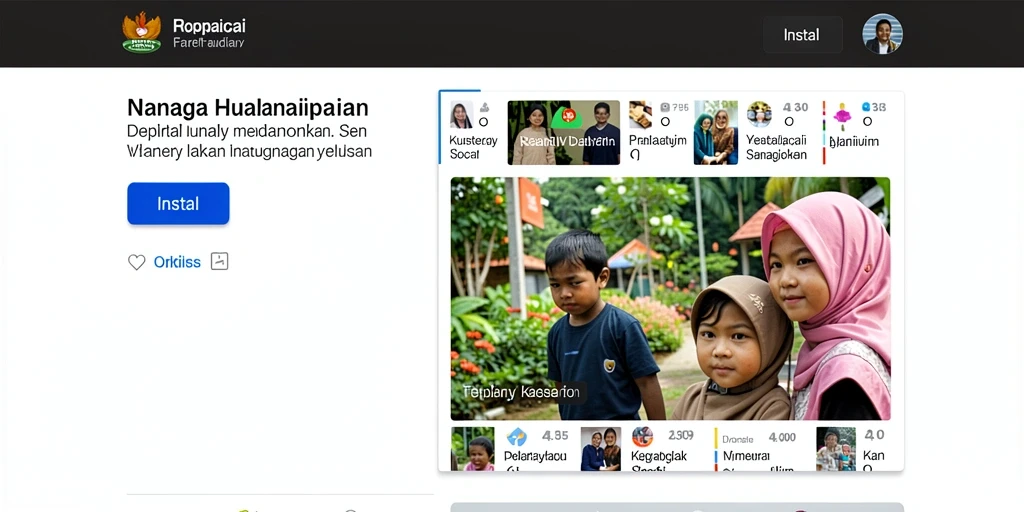The image size is (1024, 512).
Task: Select the Yeatallacali Sanagiokan item
Action: 776,148
